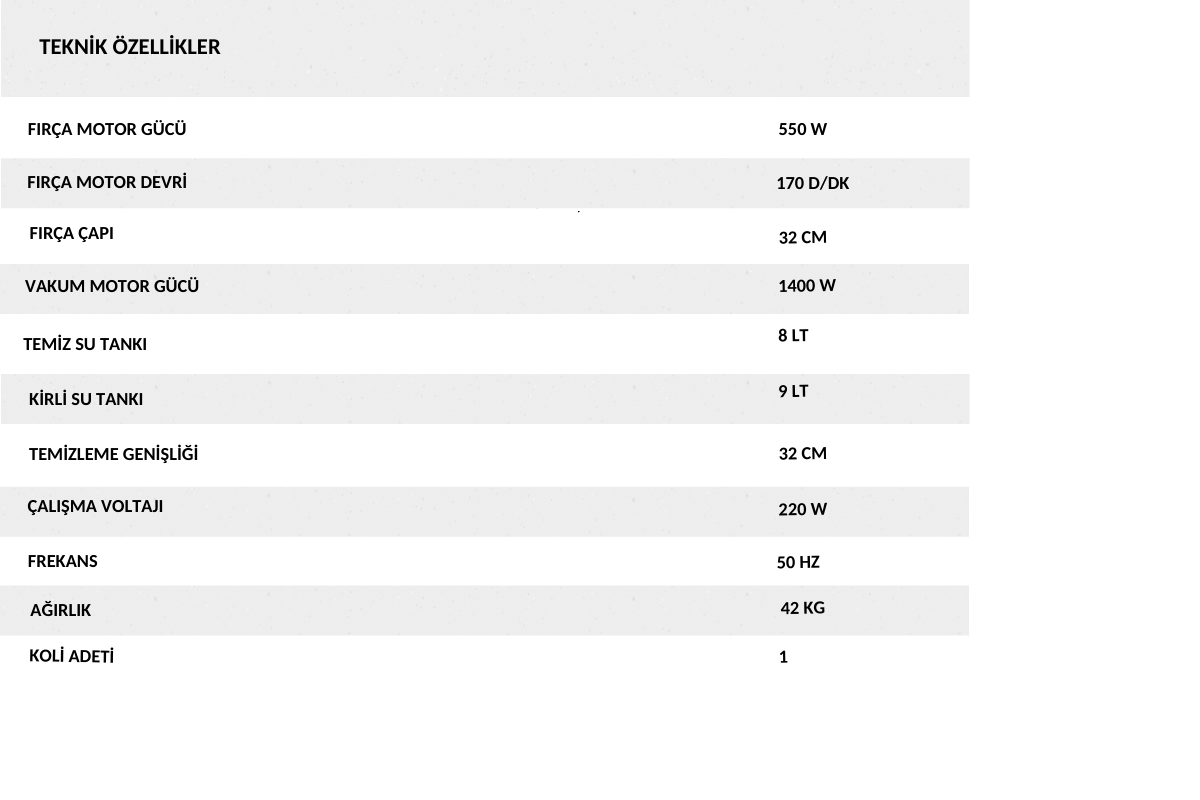Select the 1400 W value
Image resolution: width=1200 pixels, height=800 pixels.
pyautogui.click(x=807, y=285)
